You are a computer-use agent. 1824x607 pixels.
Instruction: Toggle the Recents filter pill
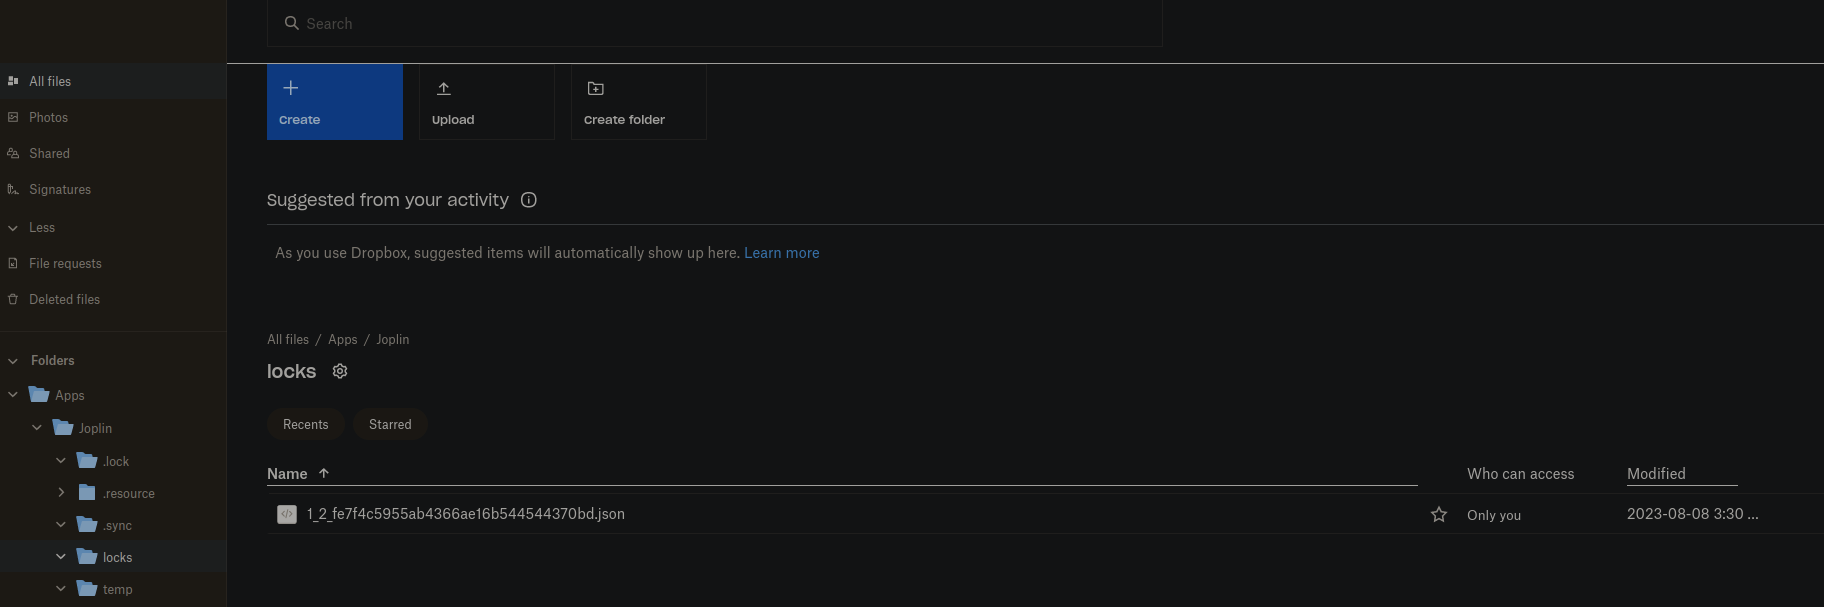(x=305, y=424)
